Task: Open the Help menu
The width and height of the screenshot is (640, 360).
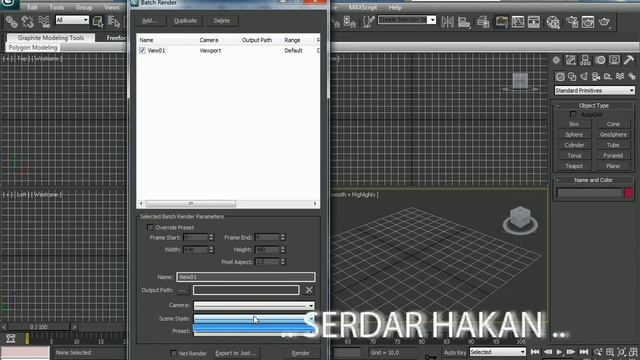Action: [x=395, y=7]
